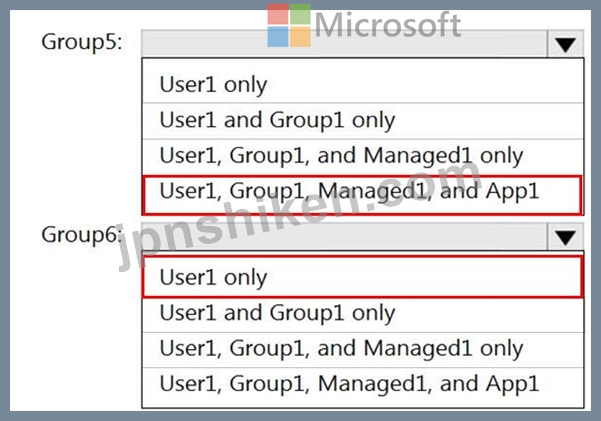The image size is (601, 421).
Task: Pick "User1, Group1, and Managed1 only" in Group6
Action: 341,348
